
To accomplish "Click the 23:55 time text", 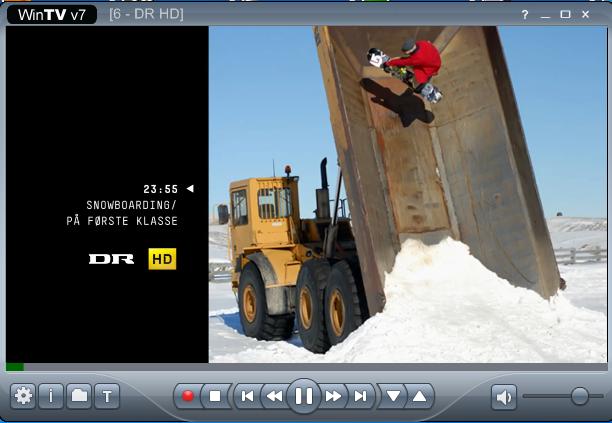I will pyautogui.click(x=160, y=189).
